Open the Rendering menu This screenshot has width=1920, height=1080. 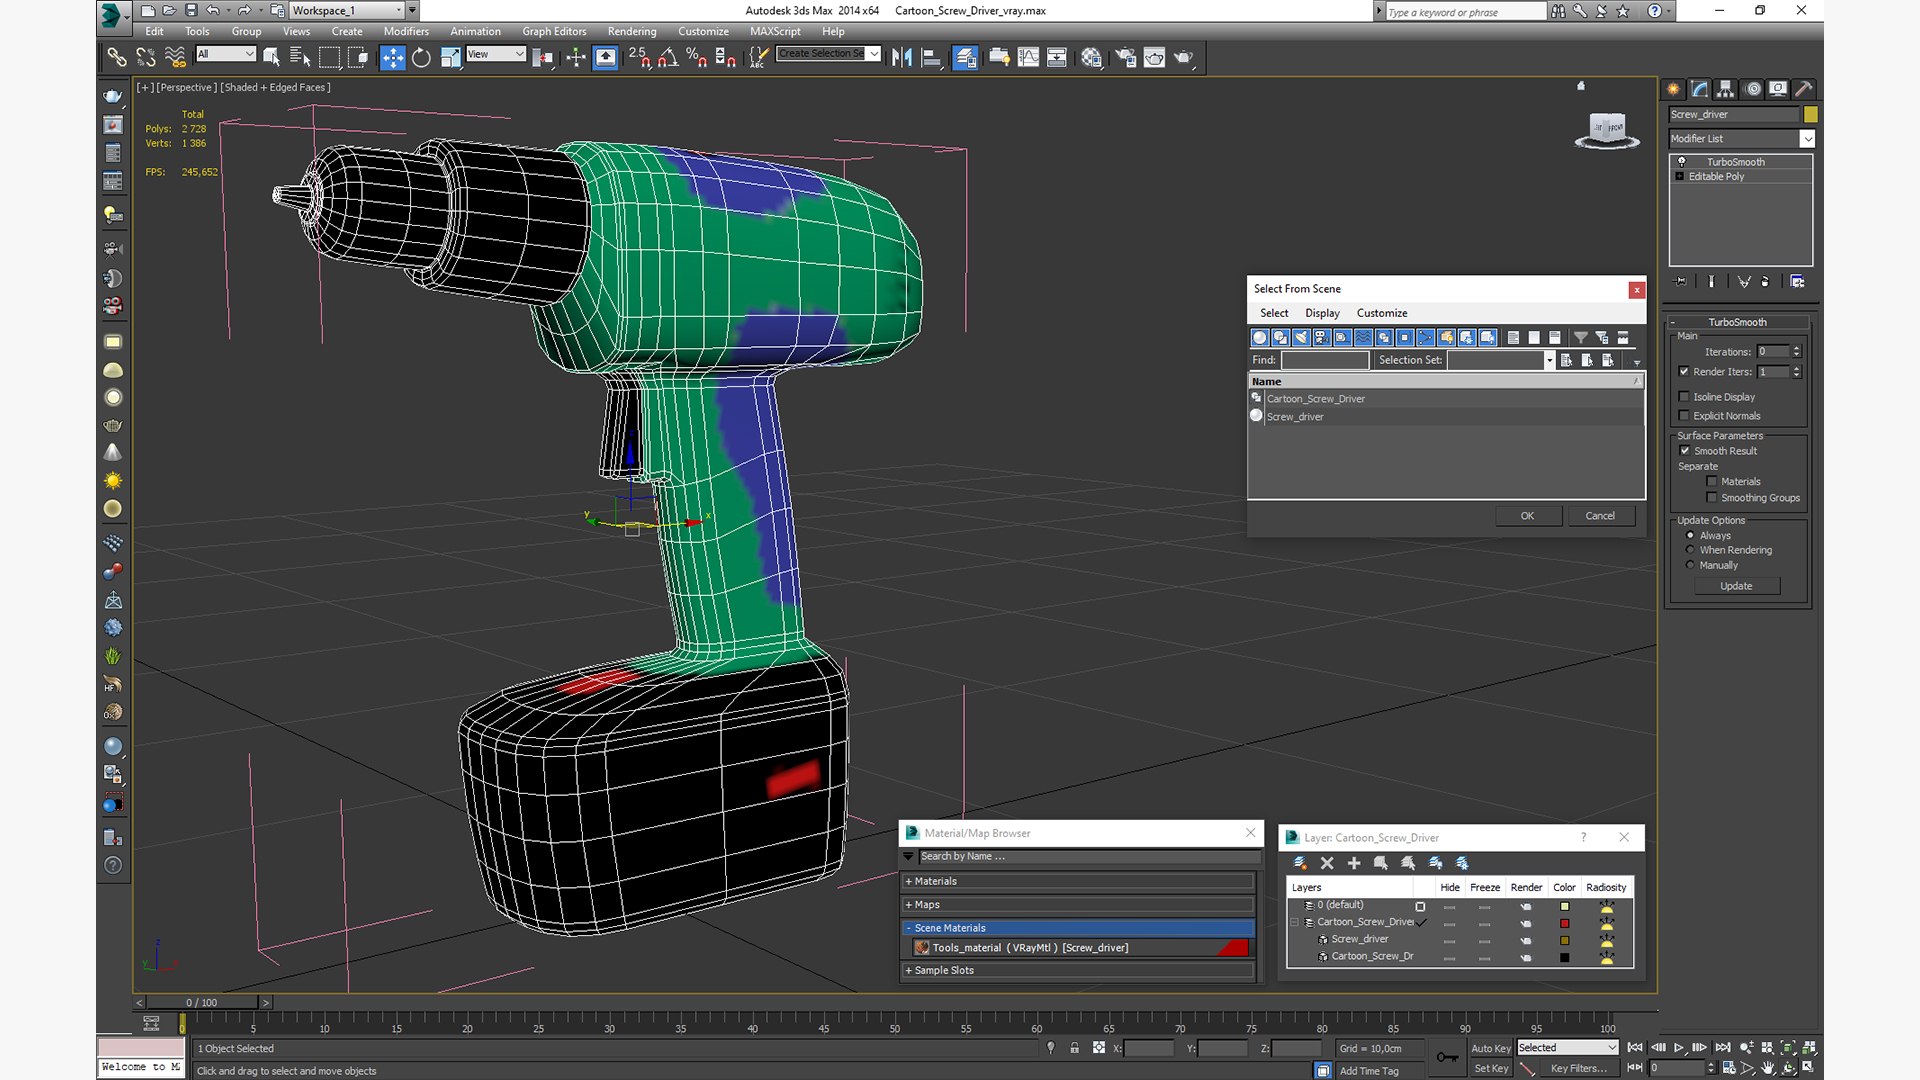tap(632, 31)
